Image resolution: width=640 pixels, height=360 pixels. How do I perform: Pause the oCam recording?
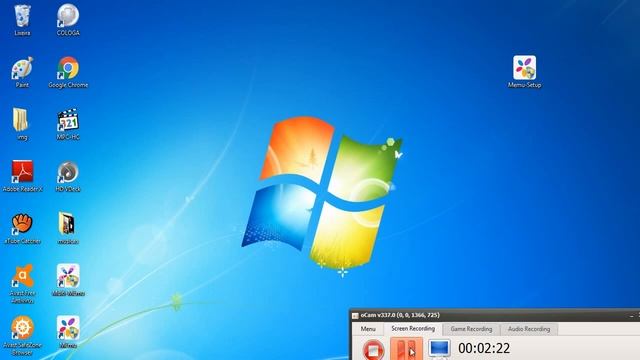406,349
